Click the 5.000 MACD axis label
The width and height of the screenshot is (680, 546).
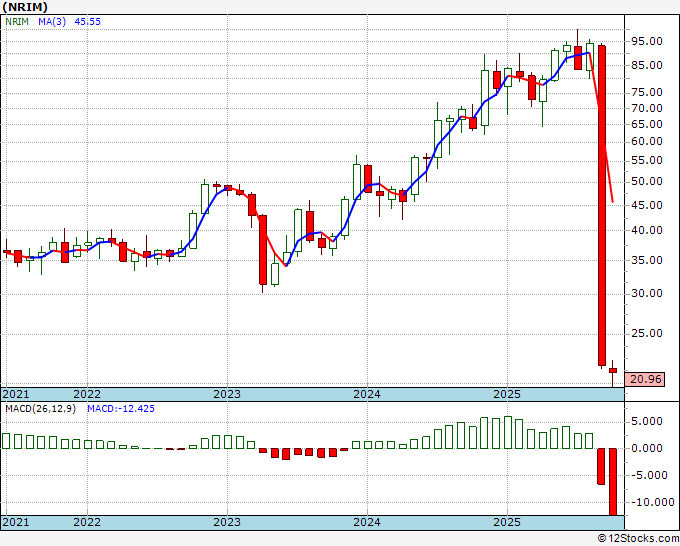(x=647, y=422)
